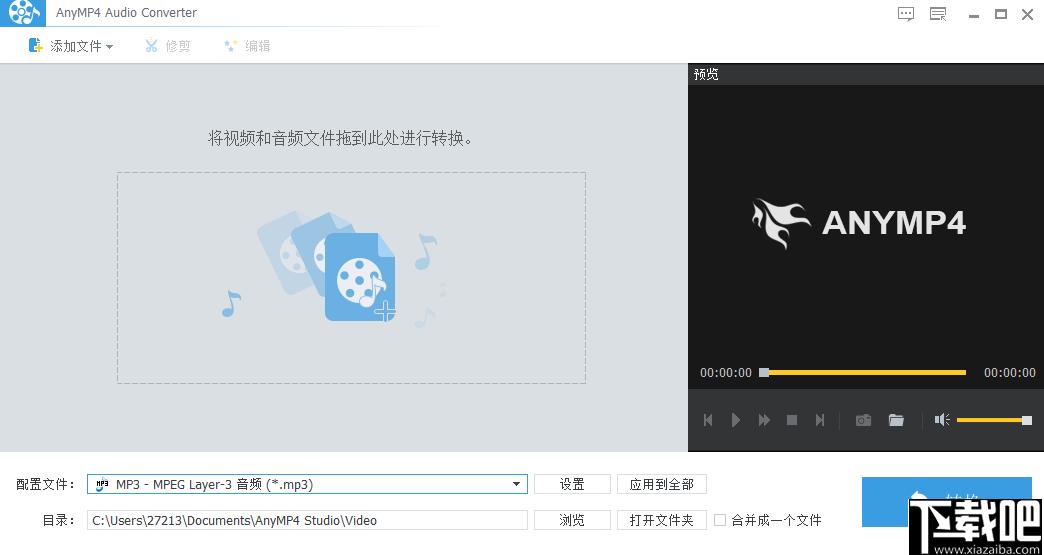Mute the preview volume speaker
The height and width of the screenshot is (555, 1044).
[x=941, y=420]
